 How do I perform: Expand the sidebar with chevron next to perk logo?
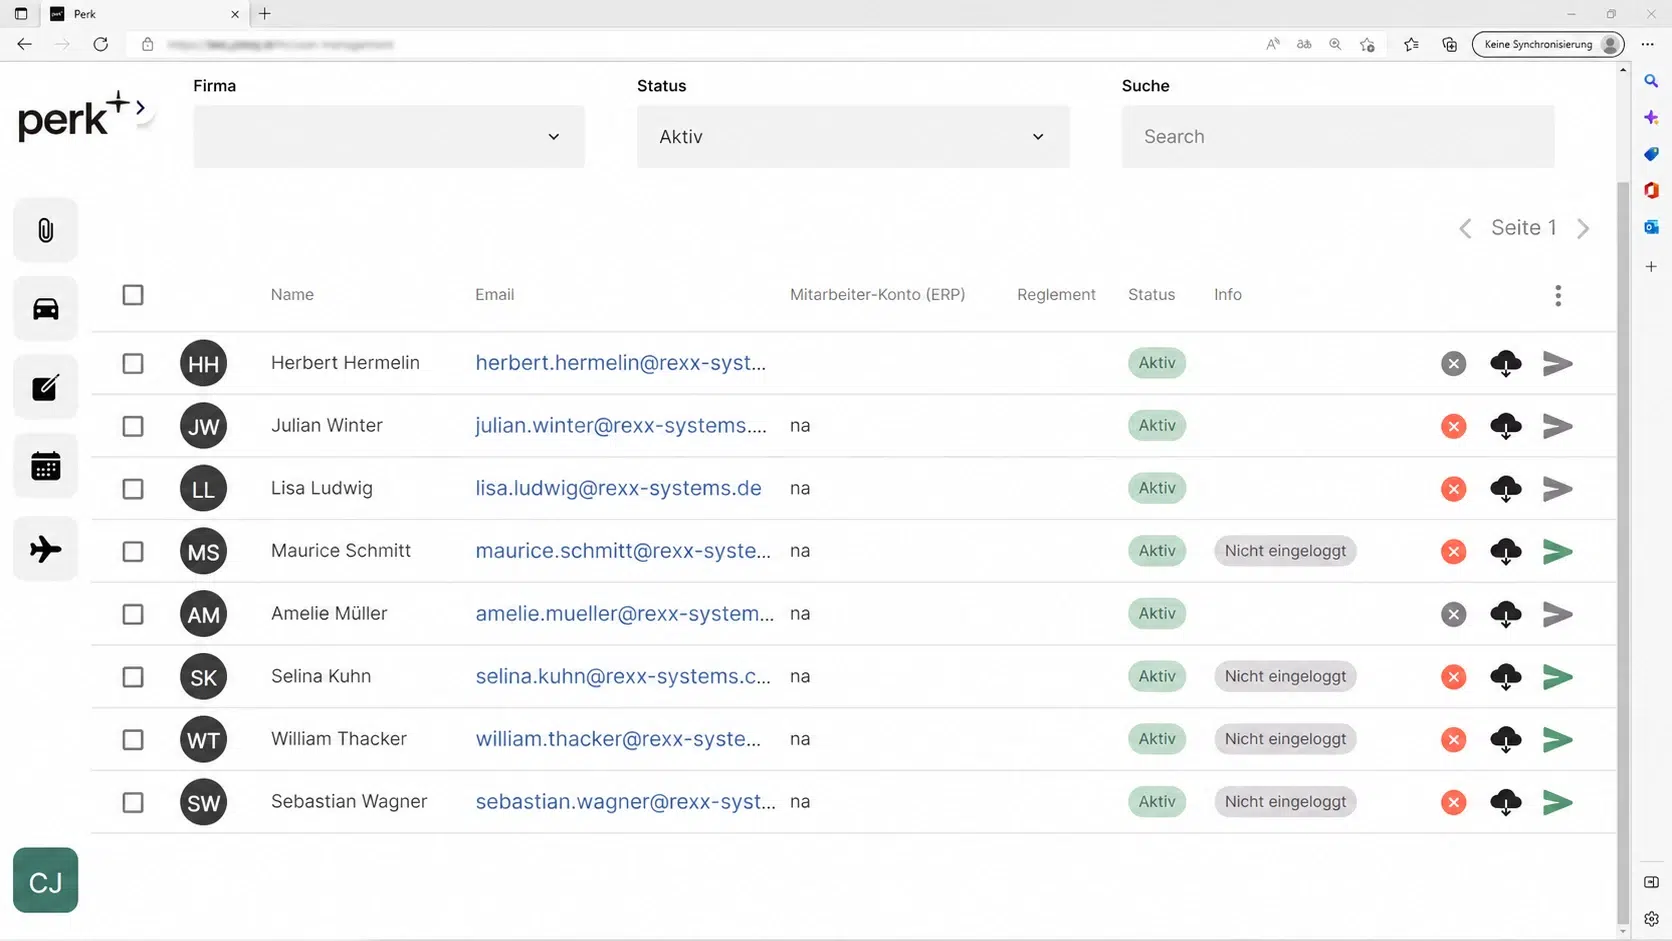click(141, 107)
